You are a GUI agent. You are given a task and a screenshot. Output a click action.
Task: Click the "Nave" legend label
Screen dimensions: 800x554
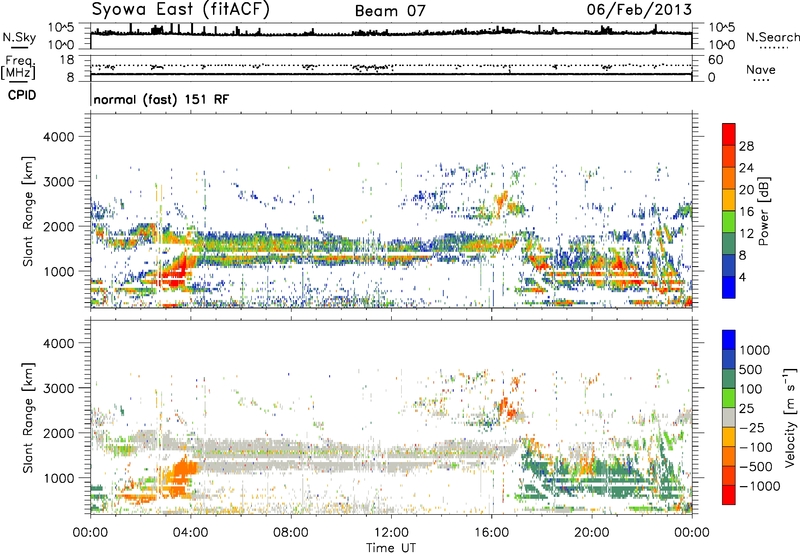(x=761, y=69)
